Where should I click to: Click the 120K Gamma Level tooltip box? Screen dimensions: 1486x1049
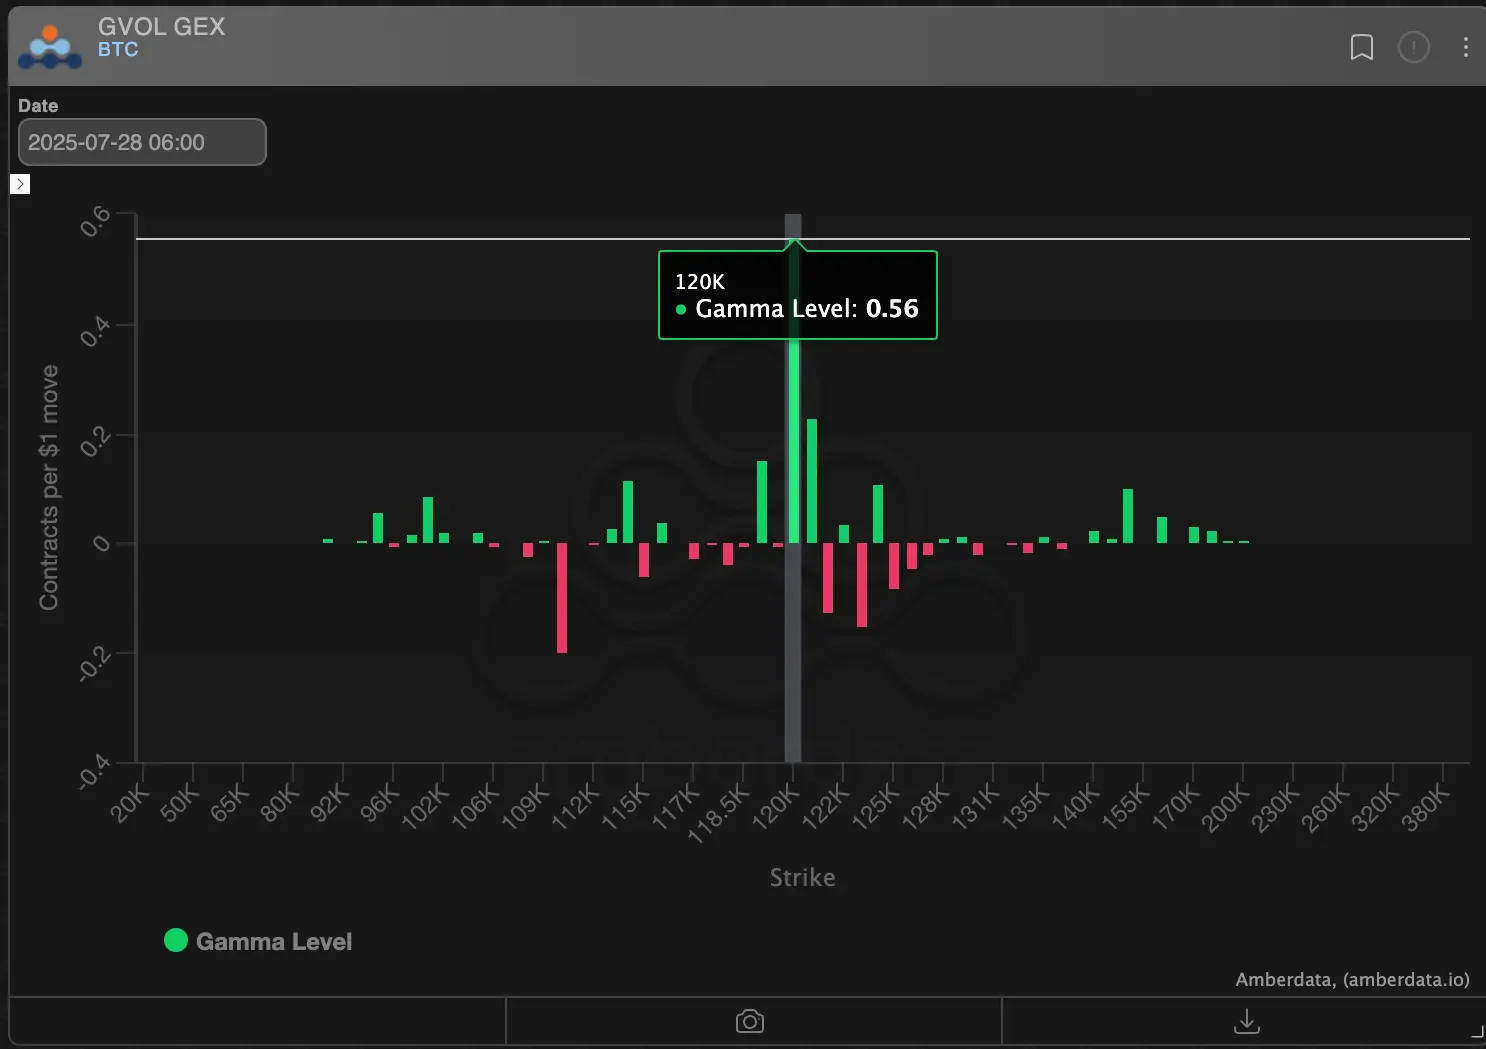coord(797,295)
